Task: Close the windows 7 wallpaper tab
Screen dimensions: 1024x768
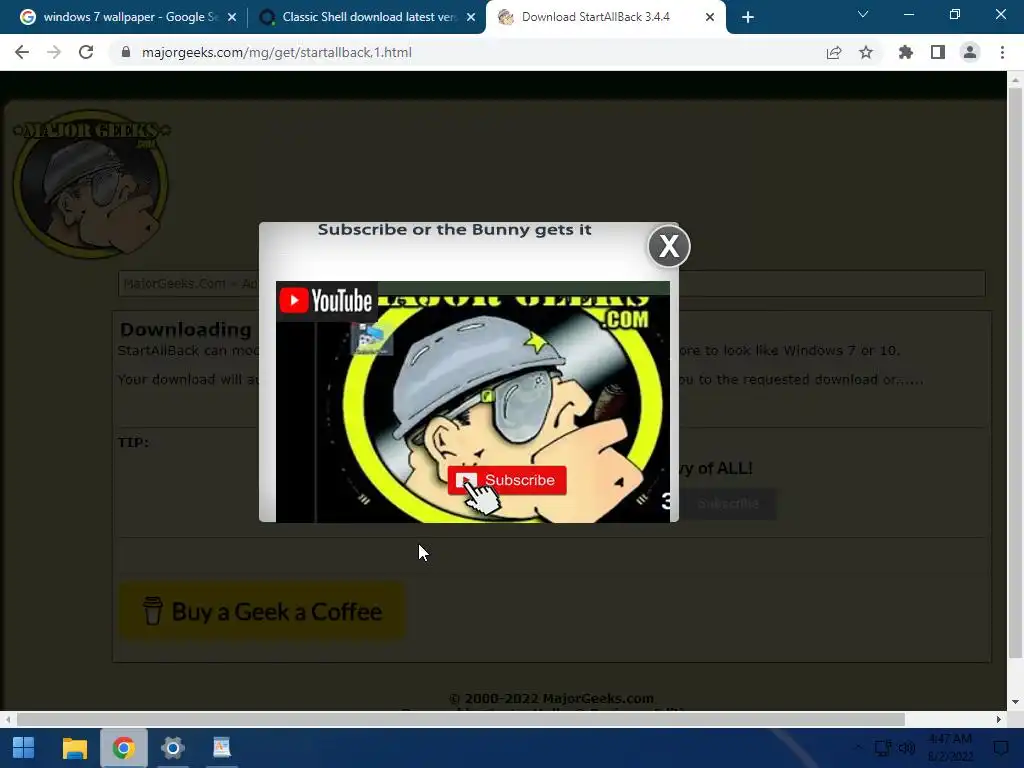Action: [232, 18]
